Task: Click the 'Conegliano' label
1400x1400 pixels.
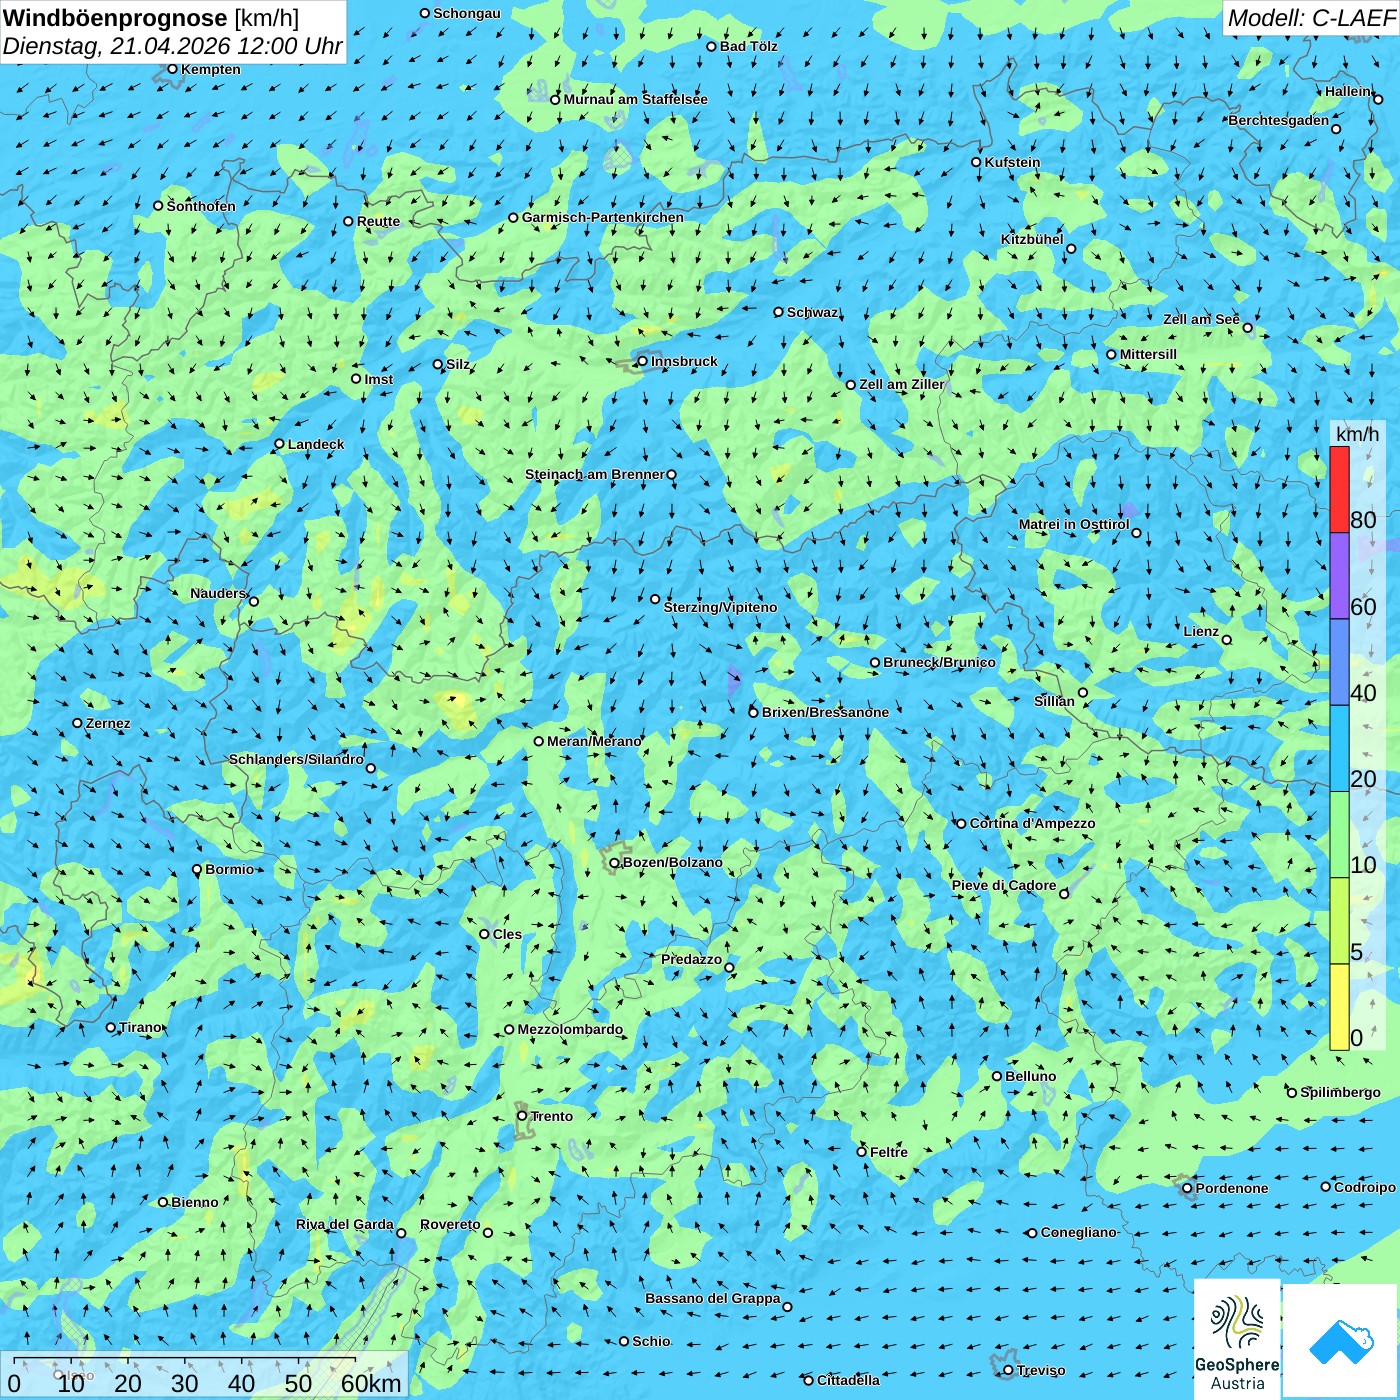Action: pyautogui.click(x=1078, y=1232)
